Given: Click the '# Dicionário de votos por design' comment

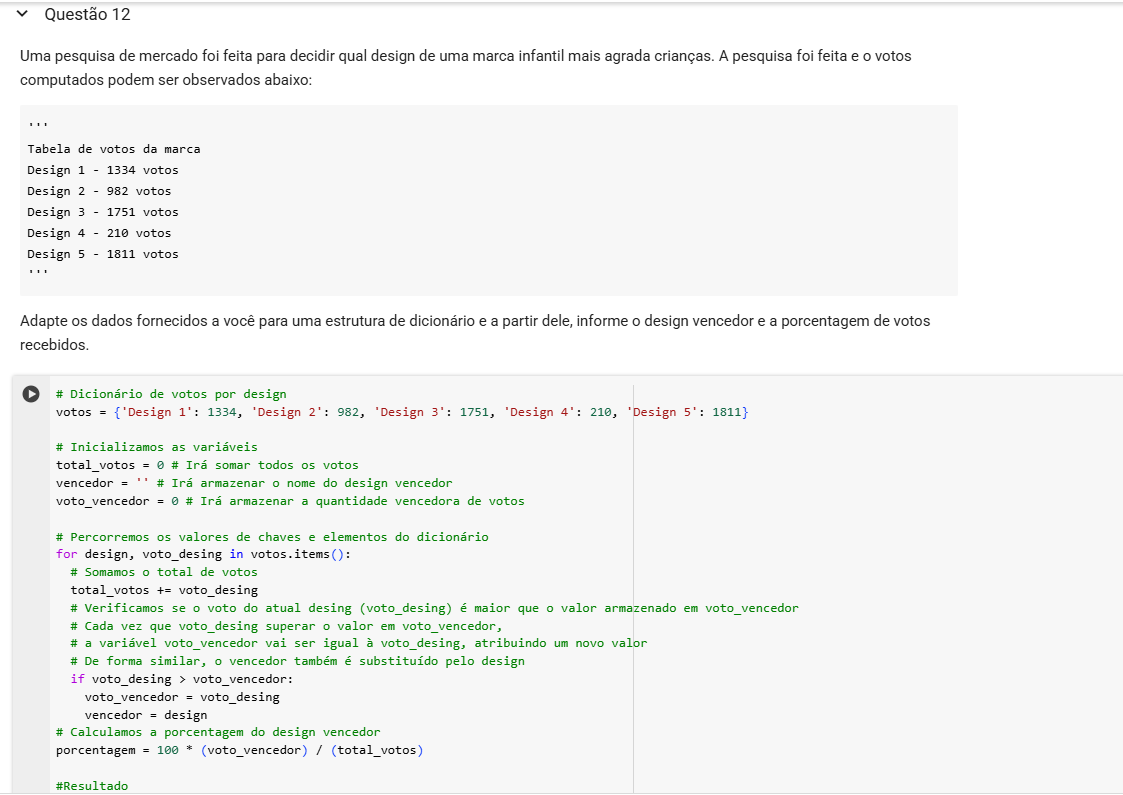Looking at the screenshot, I should tap(171, 394).
